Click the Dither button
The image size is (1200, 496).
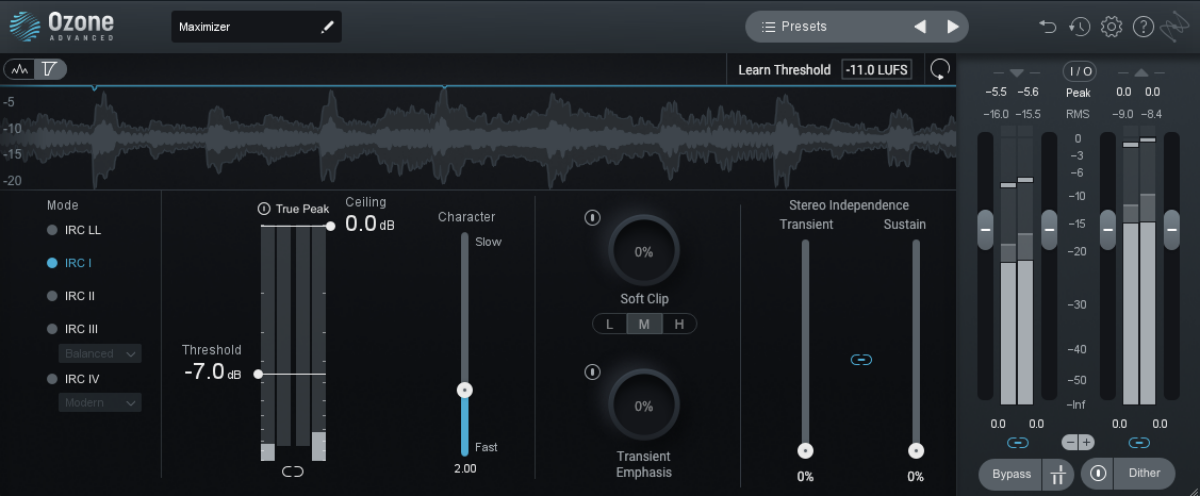tap(1144, 474)
